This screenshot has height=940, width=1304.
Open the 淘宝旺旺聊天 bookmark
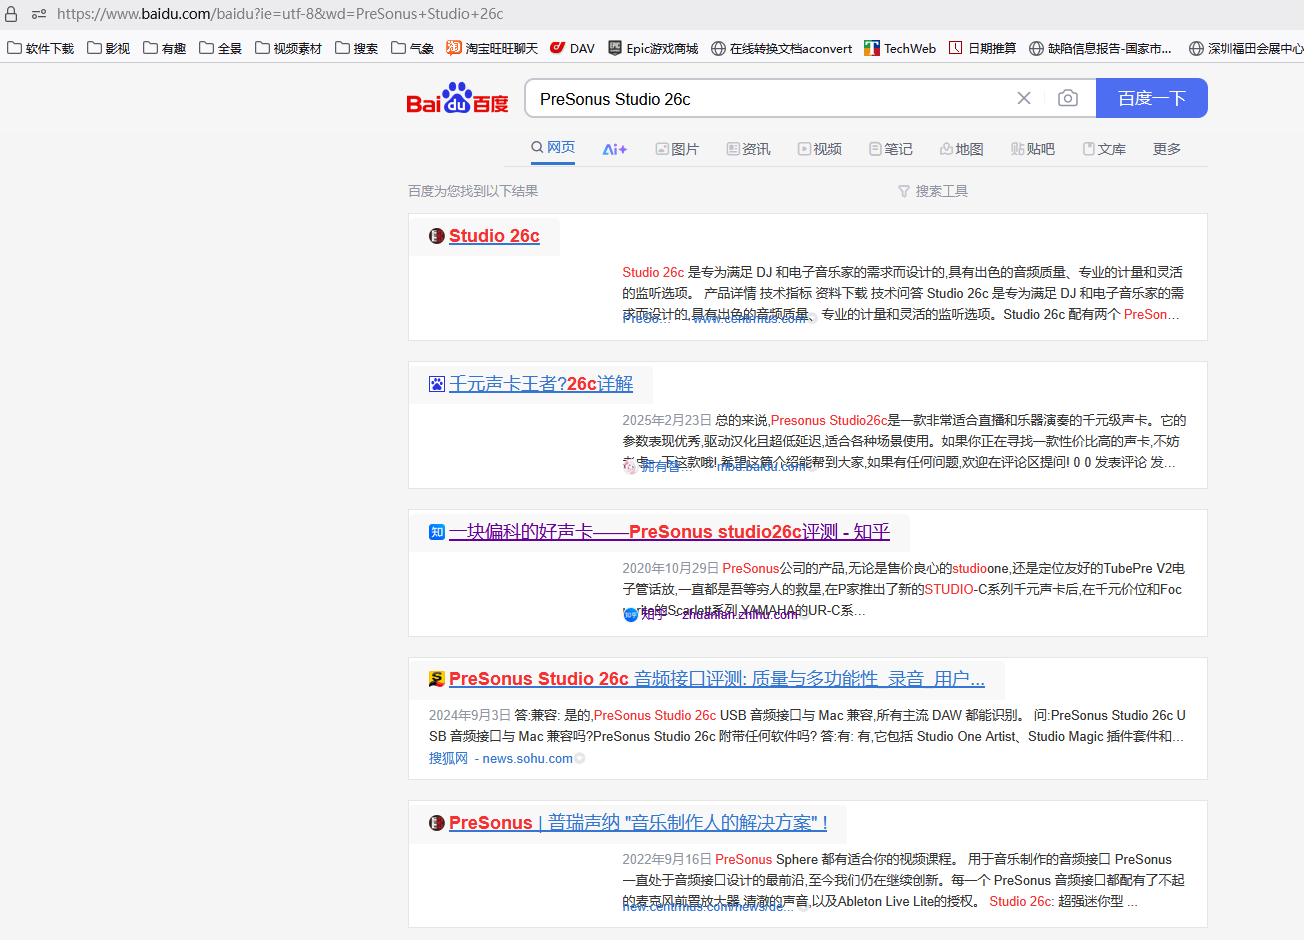492,48
